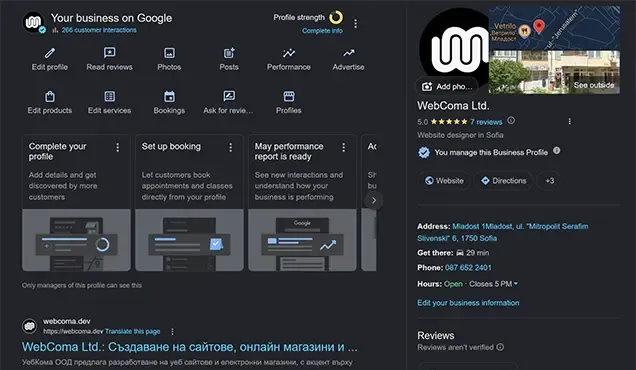The image size is (636, 370).
Task: Open the Bookings calendar icon
Action: tap(169, 97)
